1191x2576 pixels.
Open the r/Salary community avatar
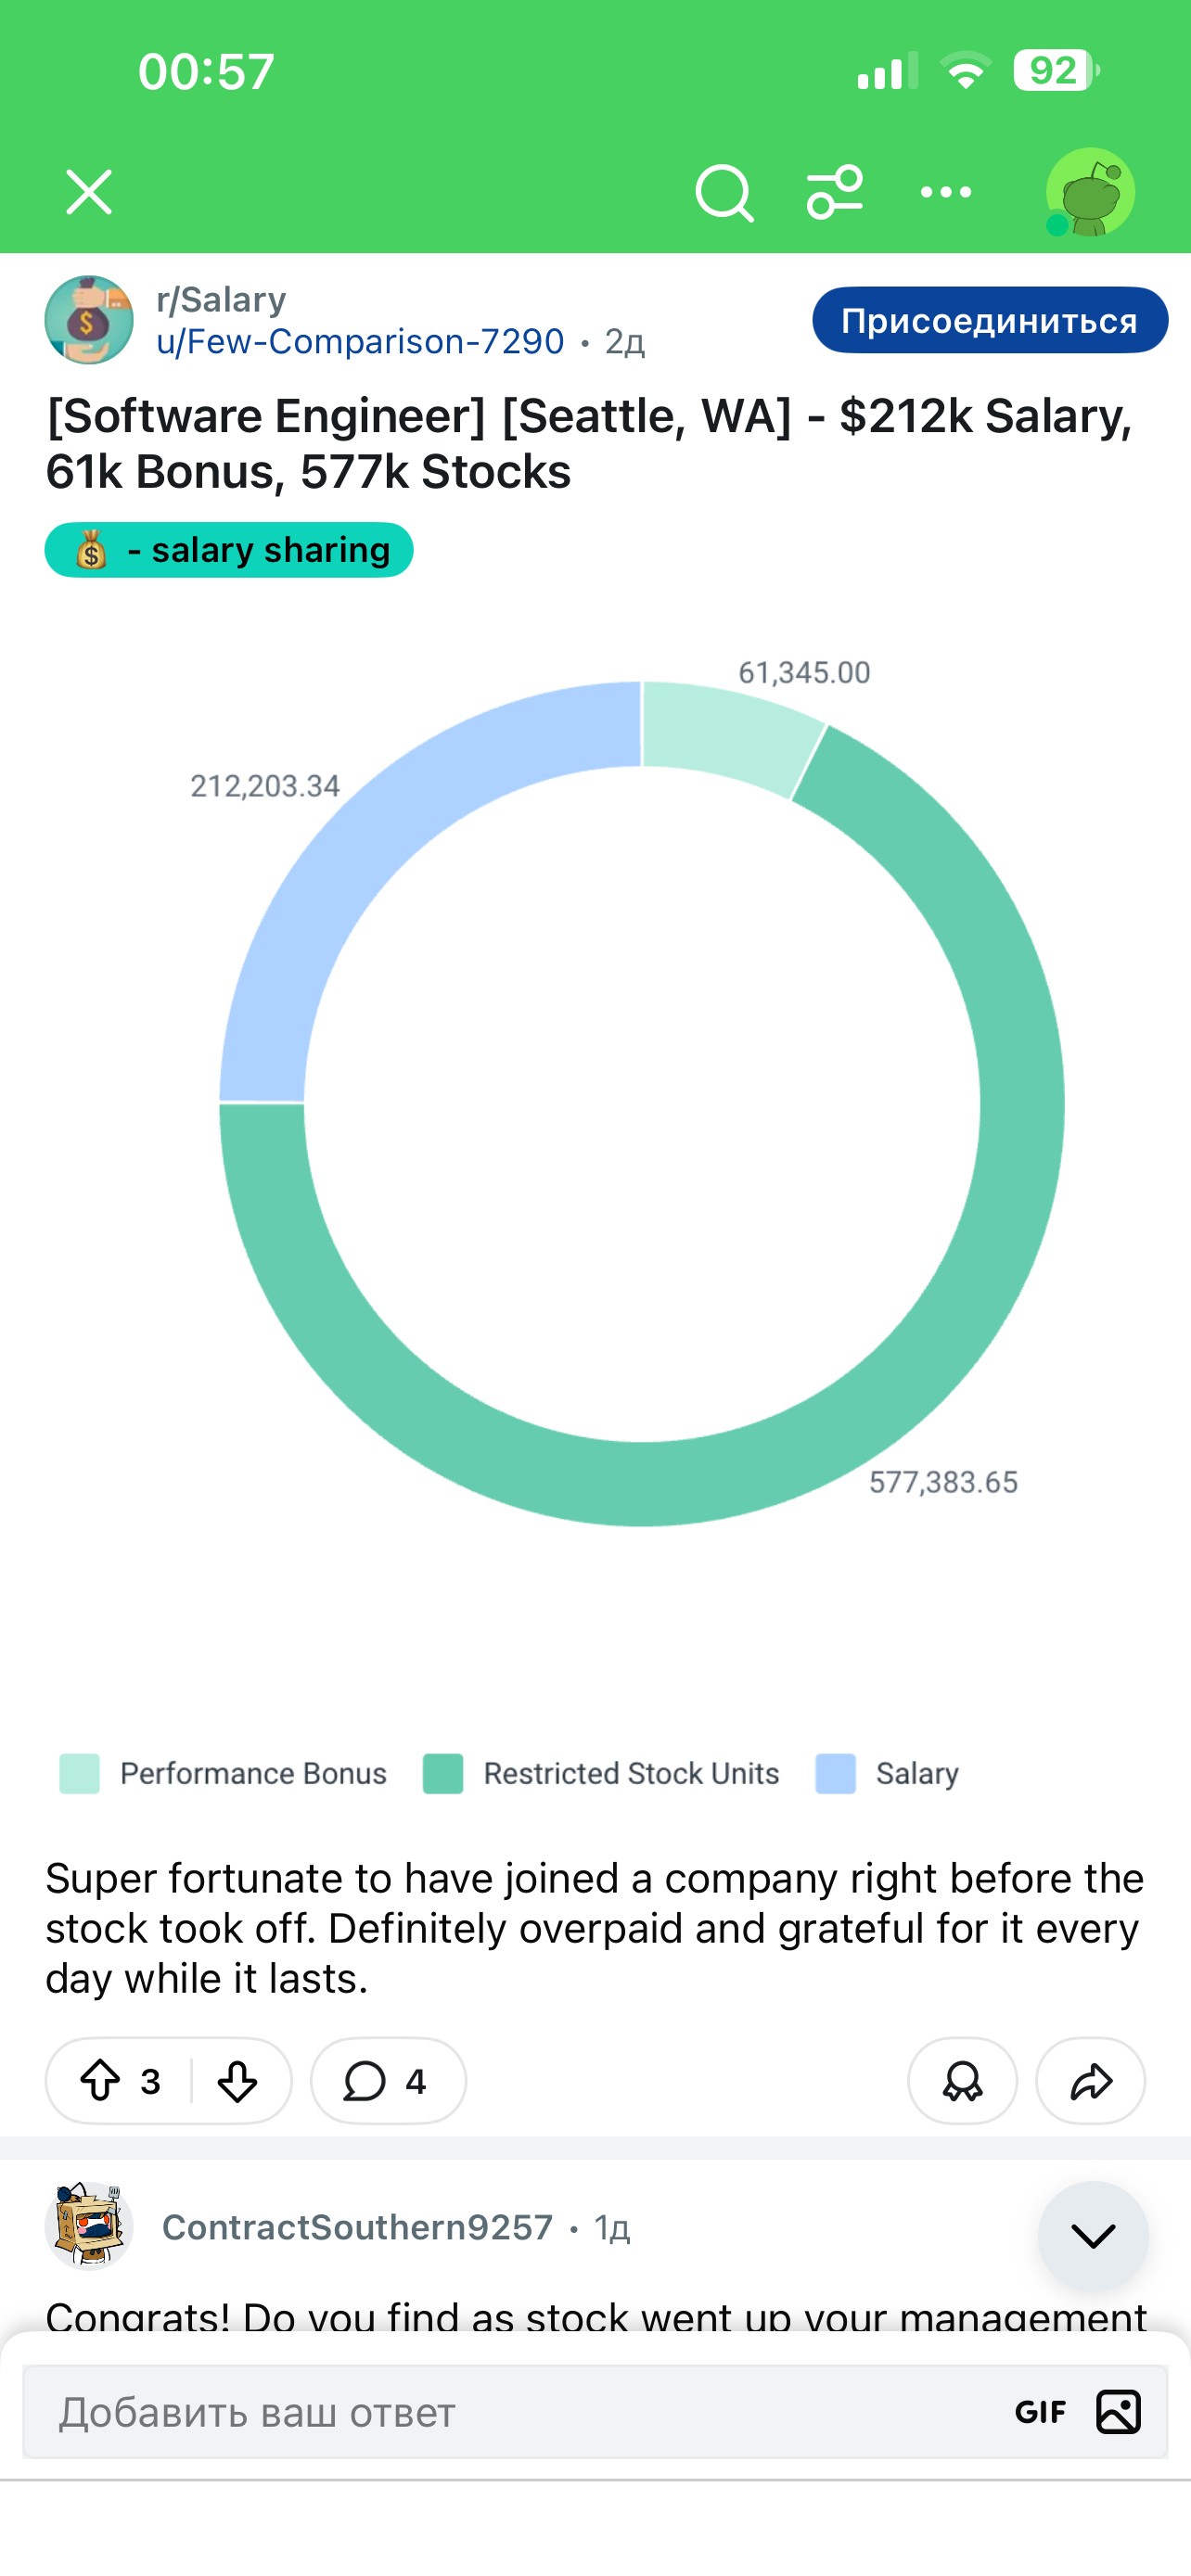(89, 320)
